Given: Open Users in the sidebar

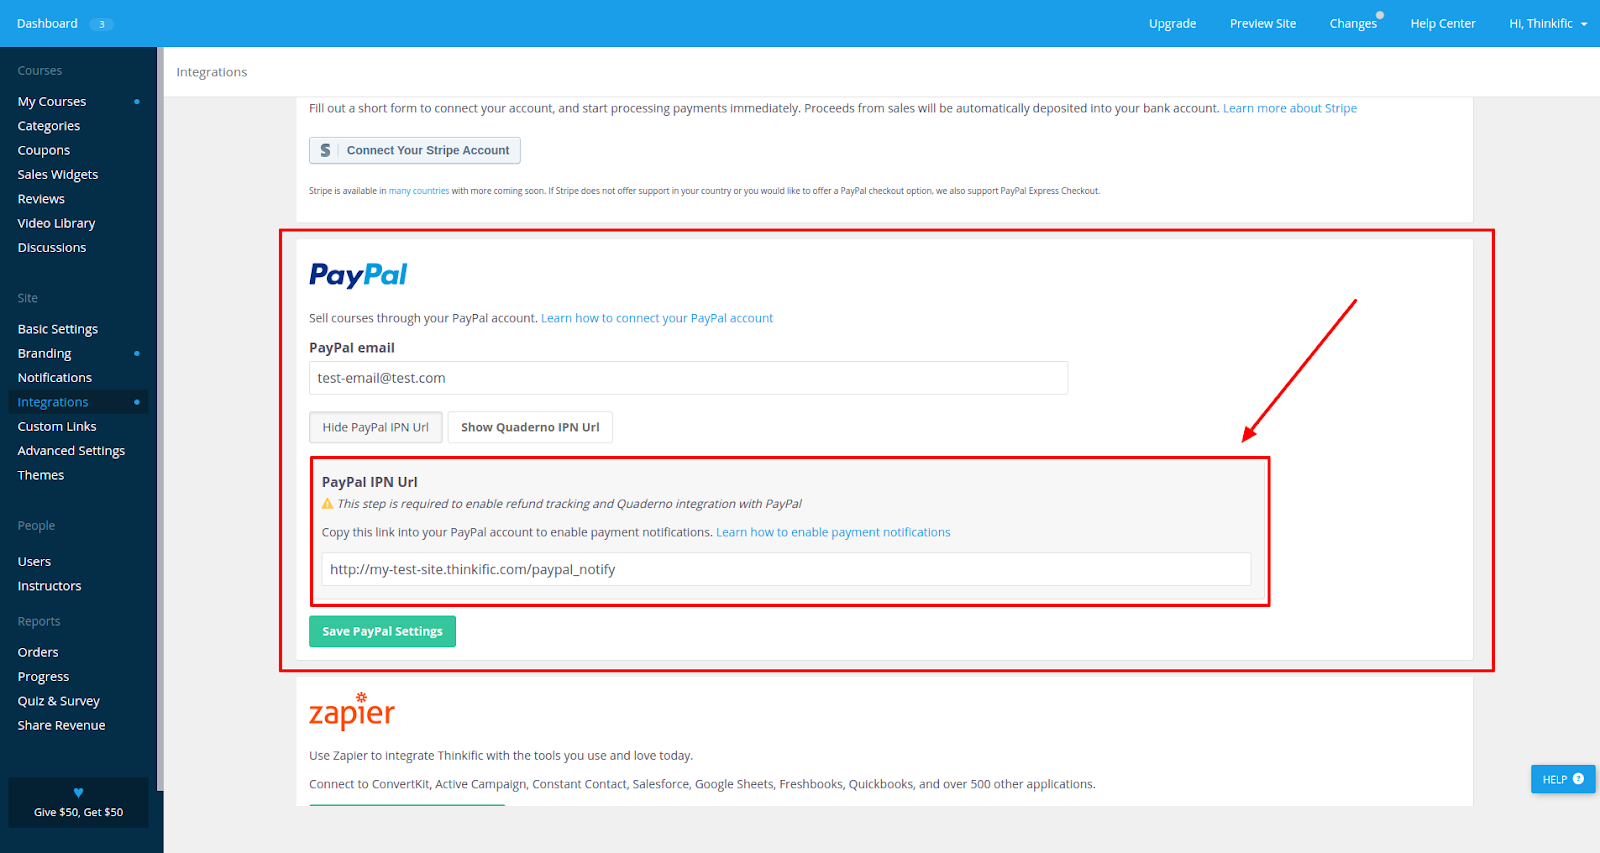Looking at the screenshot, I should [34, 561].
